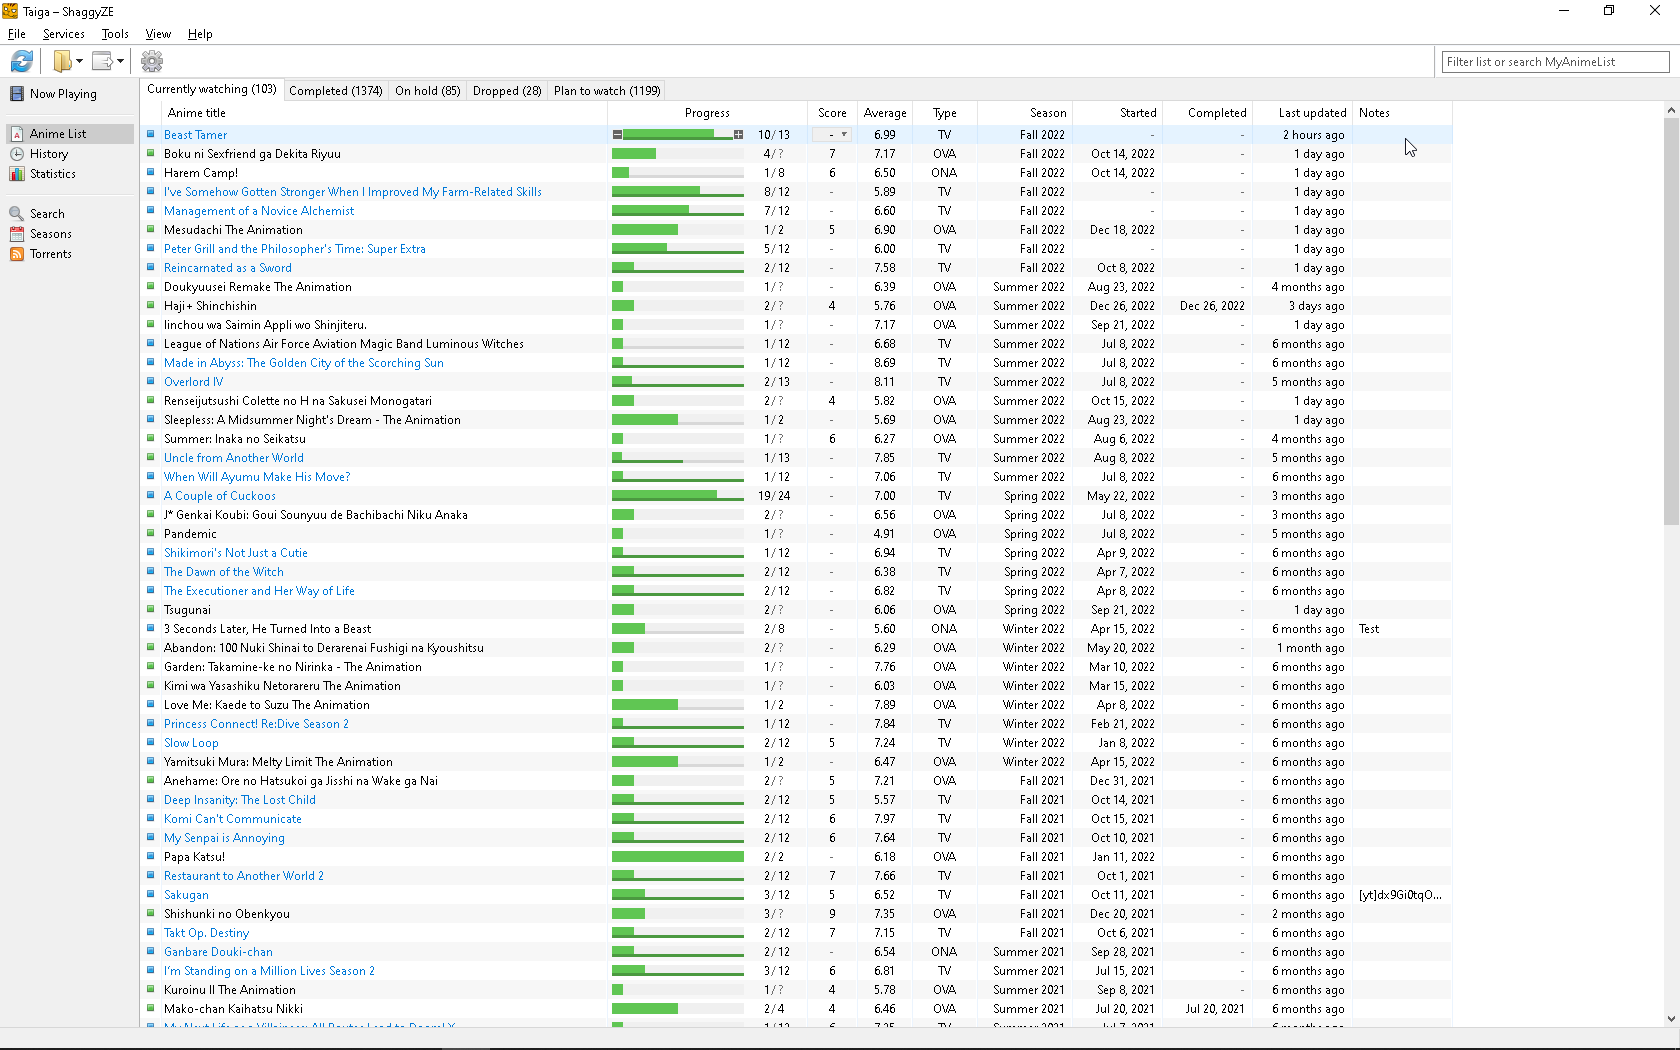Sort list by Last updated column

(1312, 113)
